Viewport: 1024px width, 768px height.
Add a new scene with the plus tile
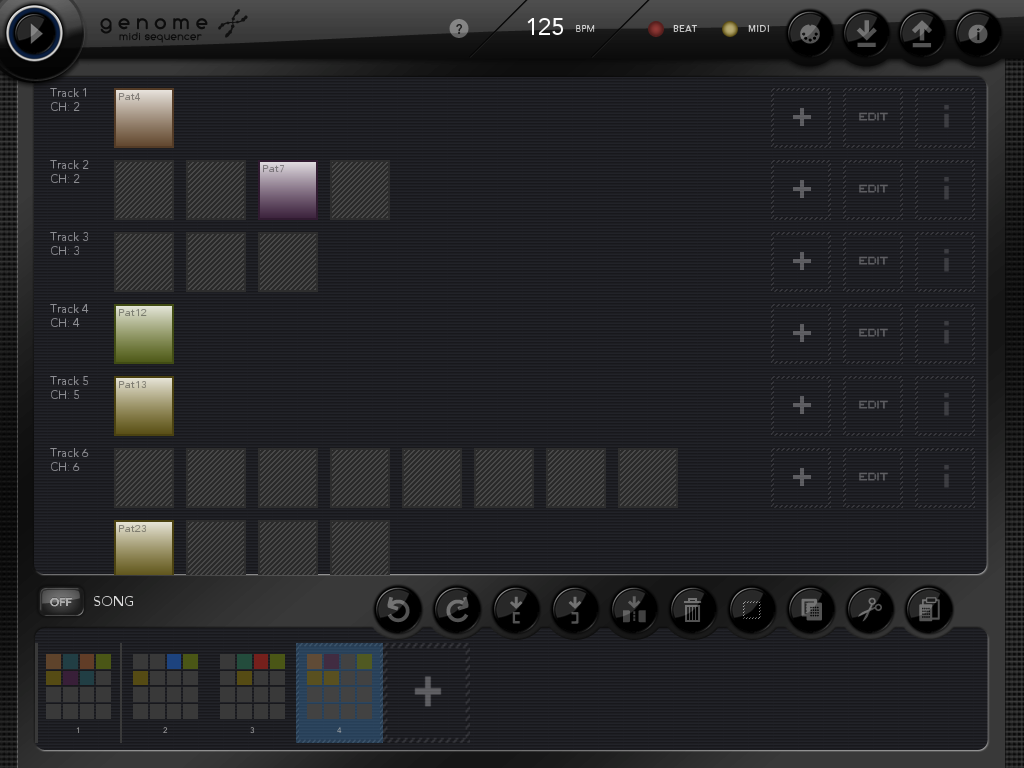tap(428, 692)
